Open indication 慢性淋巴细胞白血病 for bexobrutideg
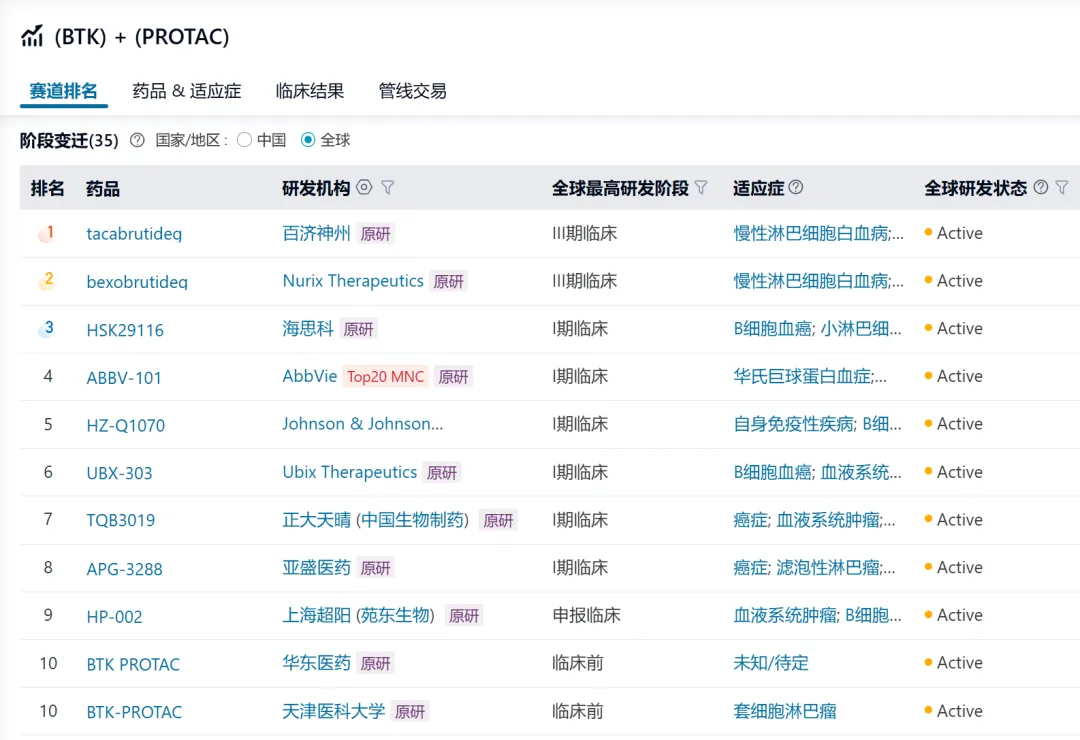 click(x=819, y=280)
